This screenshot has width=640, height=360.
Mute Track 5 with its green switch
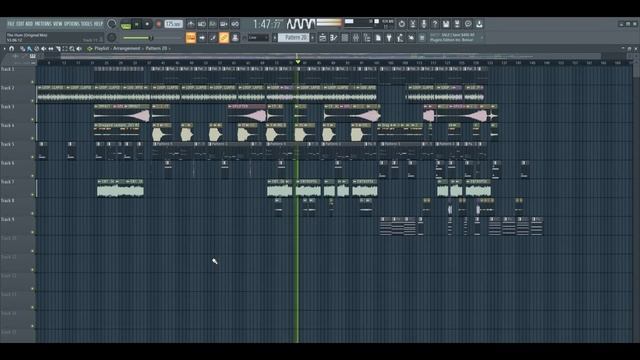(x=33, y=157)
